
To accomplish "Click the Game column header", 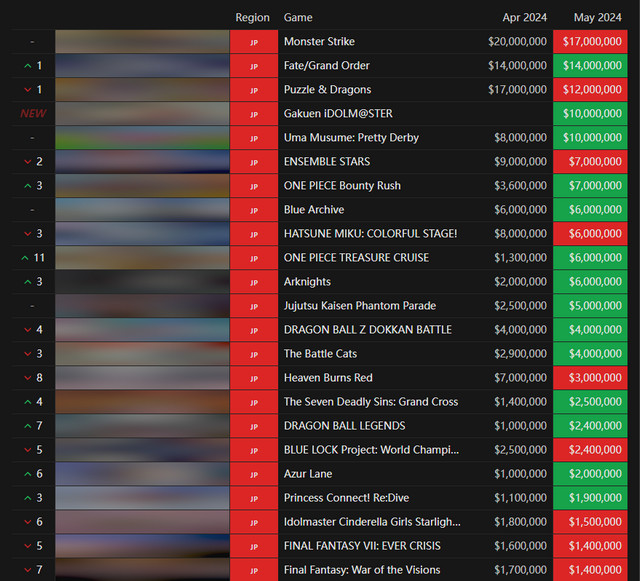I will point(298,18).
